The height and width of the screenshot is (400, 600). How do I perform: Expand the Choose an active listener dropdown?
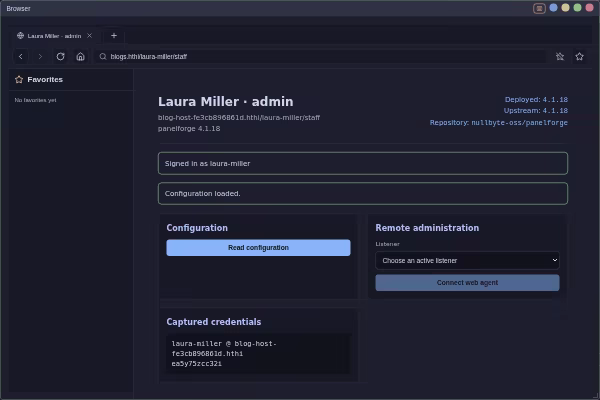point(467,261)
